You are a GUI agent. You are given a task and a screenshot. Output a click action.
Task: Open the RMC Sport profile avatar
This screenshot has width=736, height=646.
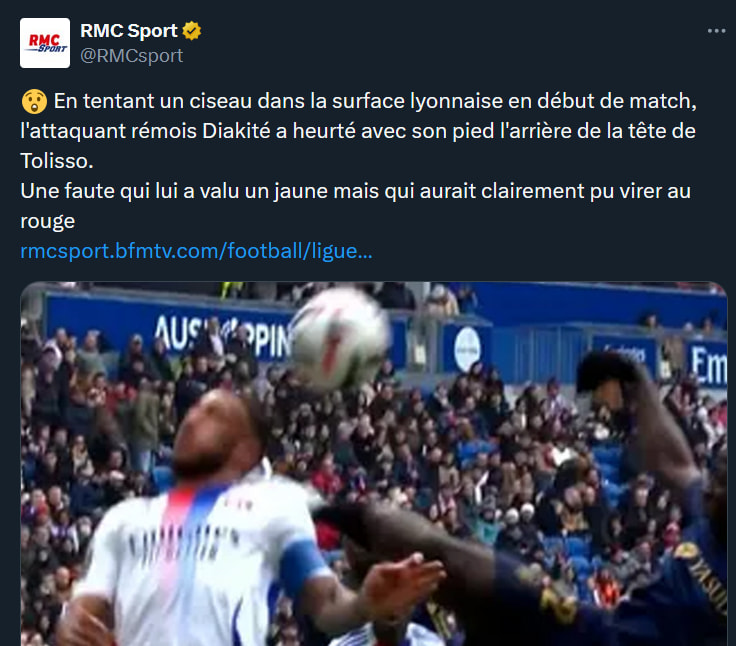pos(45,43)
